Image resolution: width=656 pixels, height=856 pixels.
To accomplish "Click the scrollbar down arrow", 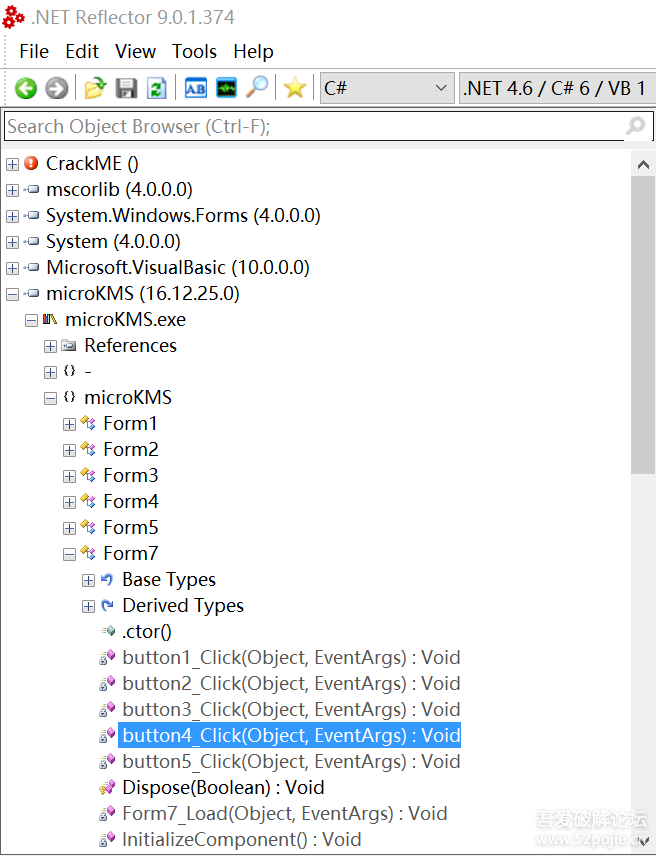I will pyautogui.click(x=643, y=841).
